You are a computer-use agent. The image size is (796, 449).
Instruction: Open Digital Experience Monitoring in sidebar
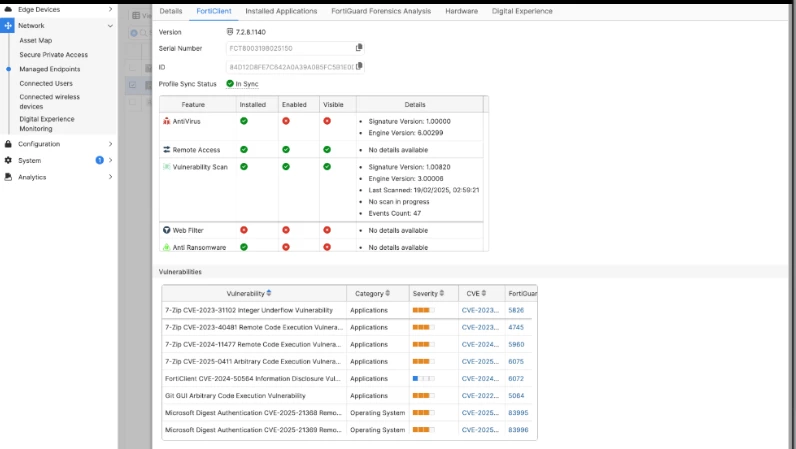pyautogui.click(x=47, y=123)
